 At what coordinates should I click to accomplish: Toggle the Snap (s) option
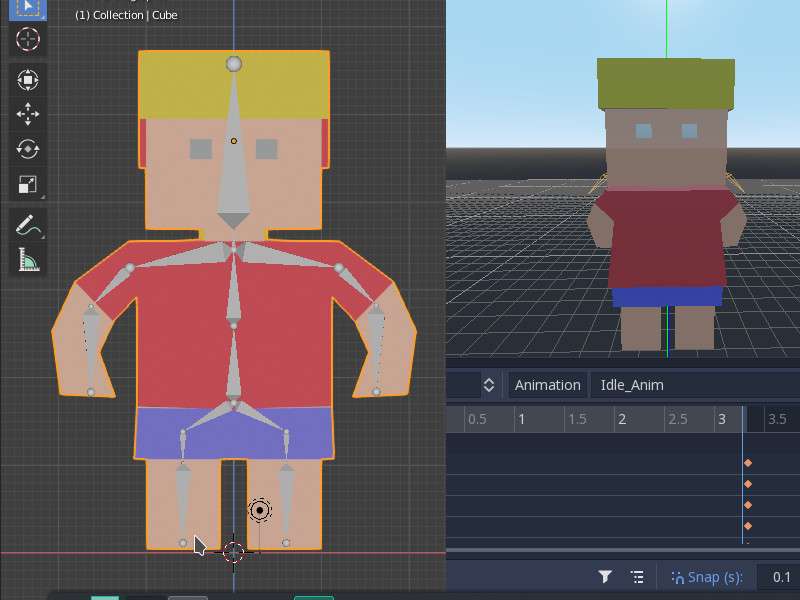tap(707, 577)
